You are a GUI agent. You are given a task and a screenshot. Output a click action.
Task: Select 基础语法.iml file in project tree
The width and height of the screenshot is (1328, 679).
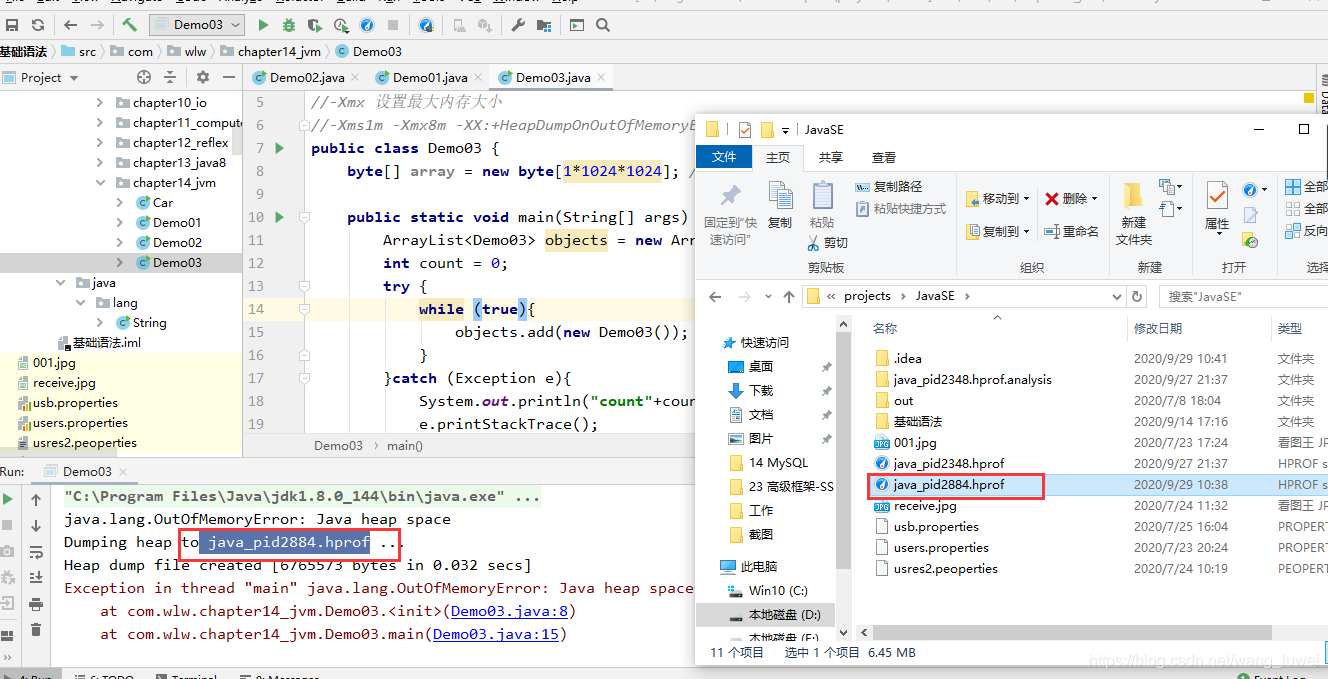[99, 342]
